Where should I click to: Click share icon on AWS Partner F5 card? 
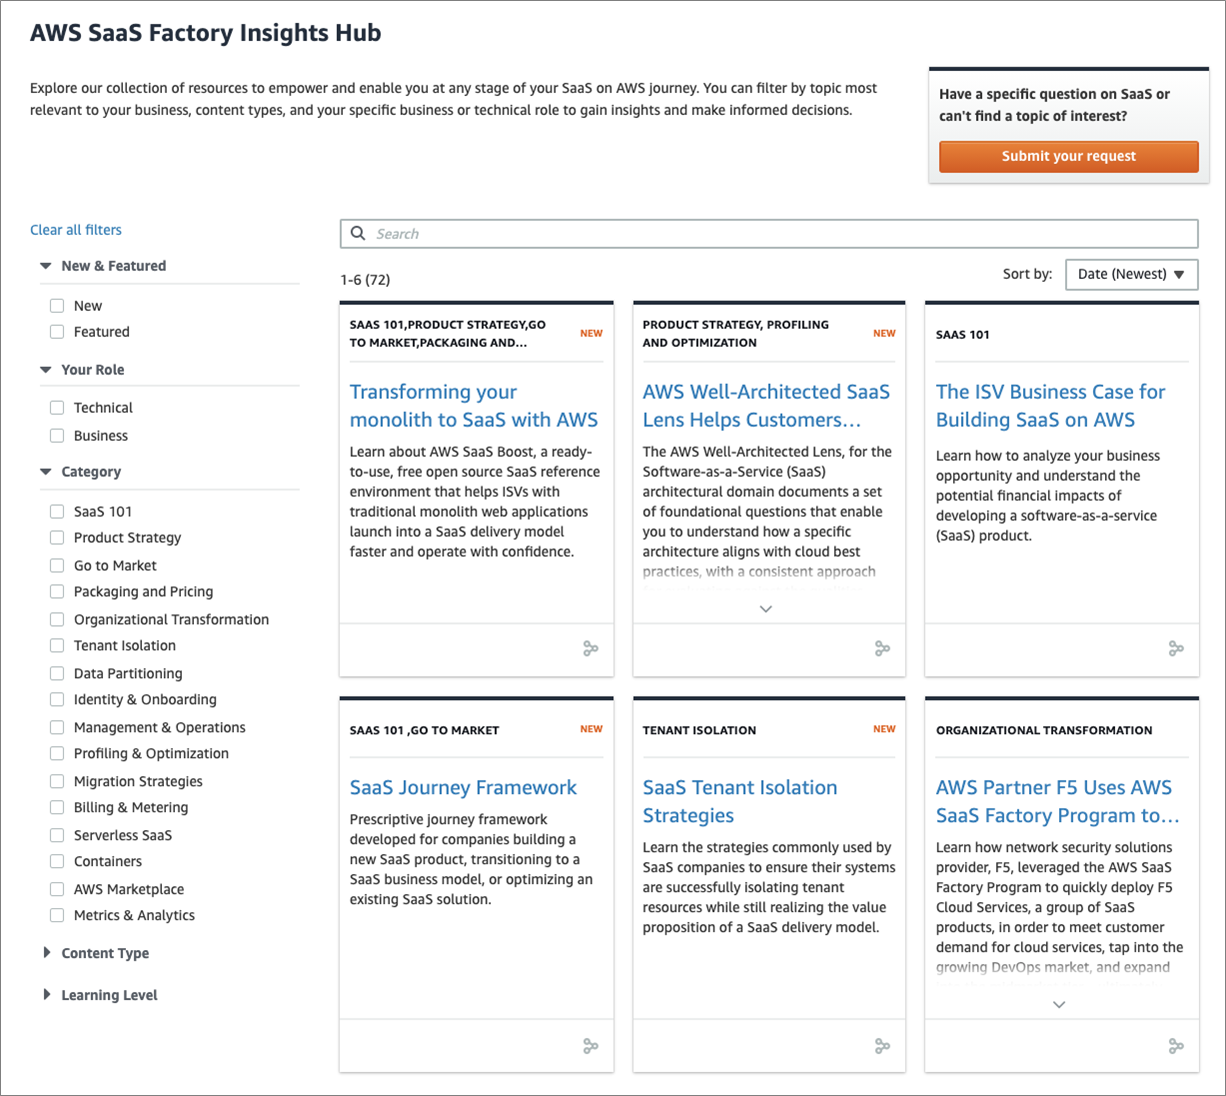coord(1176,1046)
